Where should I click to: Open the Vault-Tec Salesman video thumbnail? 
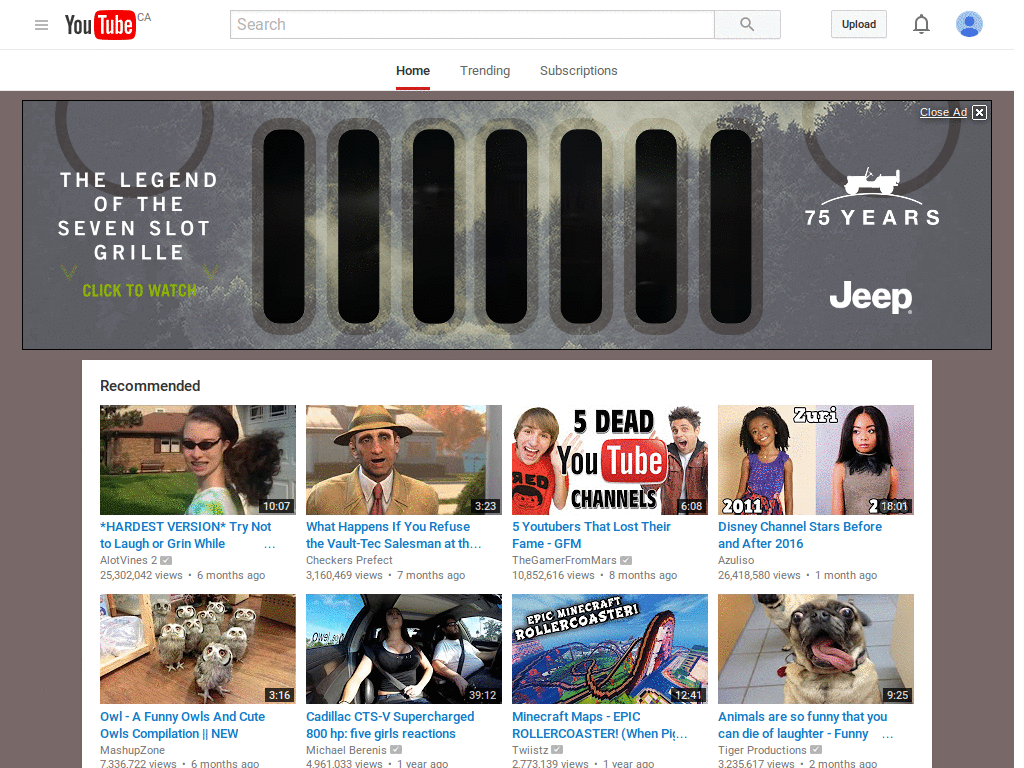click(x=404, y=460)
